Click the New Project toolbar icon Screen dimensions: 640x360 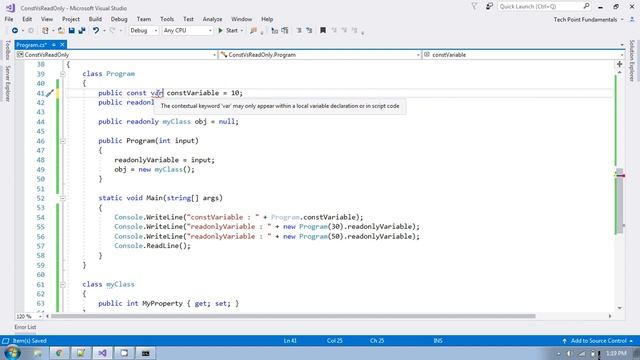pos(45,31)
